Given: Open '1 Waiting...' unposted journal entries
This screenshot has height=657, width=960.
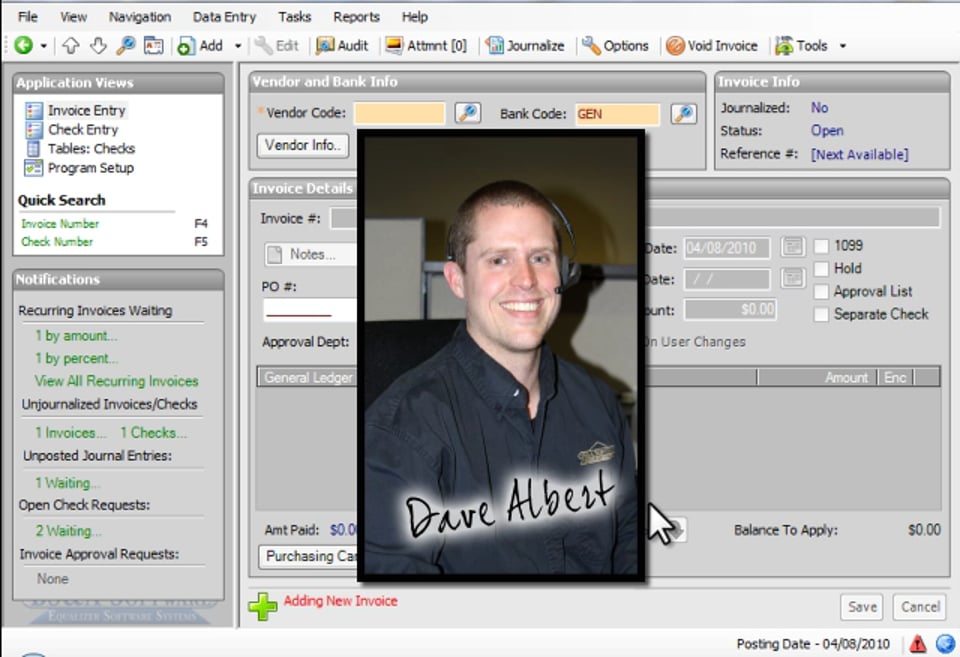Looking at the screenshot, I should pyautogui.click(x=67, y=483).
